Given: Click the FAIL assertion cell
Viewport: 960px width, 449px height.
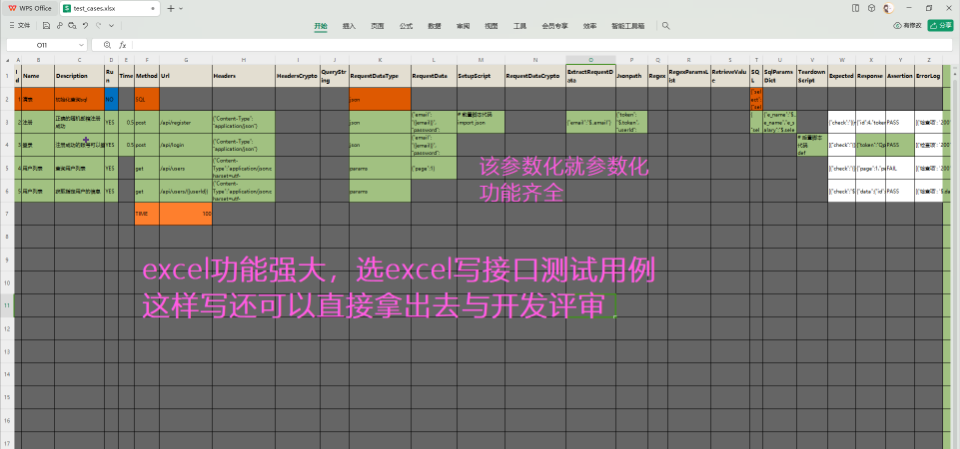Looking at the screenshot, I should tap(900, 168).
